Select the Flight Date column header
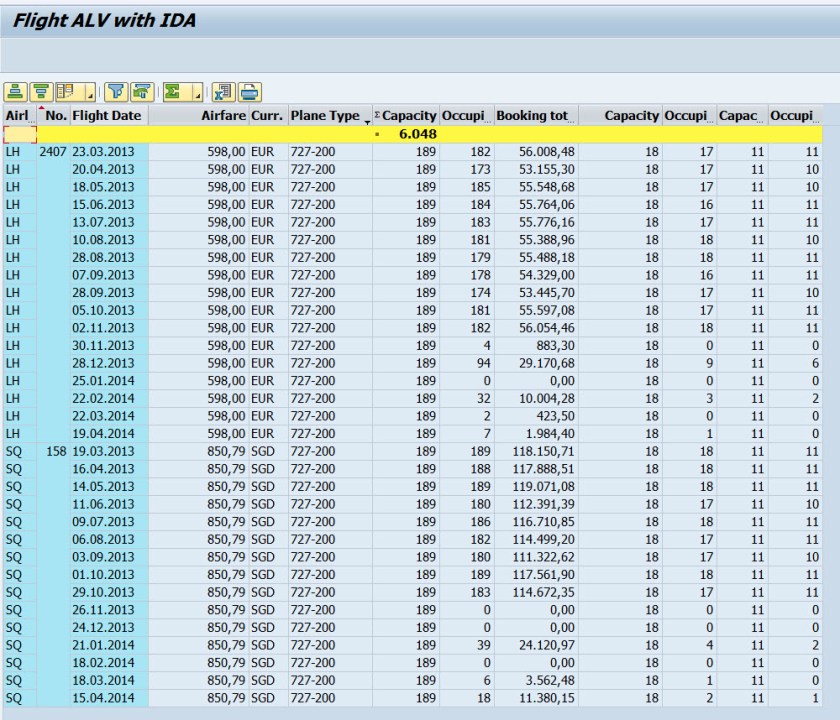840x720 pixels. 107,116
